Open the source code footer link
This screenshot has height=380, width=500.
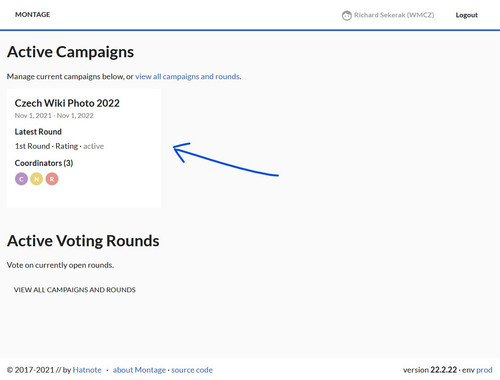[x=192, y=370]
